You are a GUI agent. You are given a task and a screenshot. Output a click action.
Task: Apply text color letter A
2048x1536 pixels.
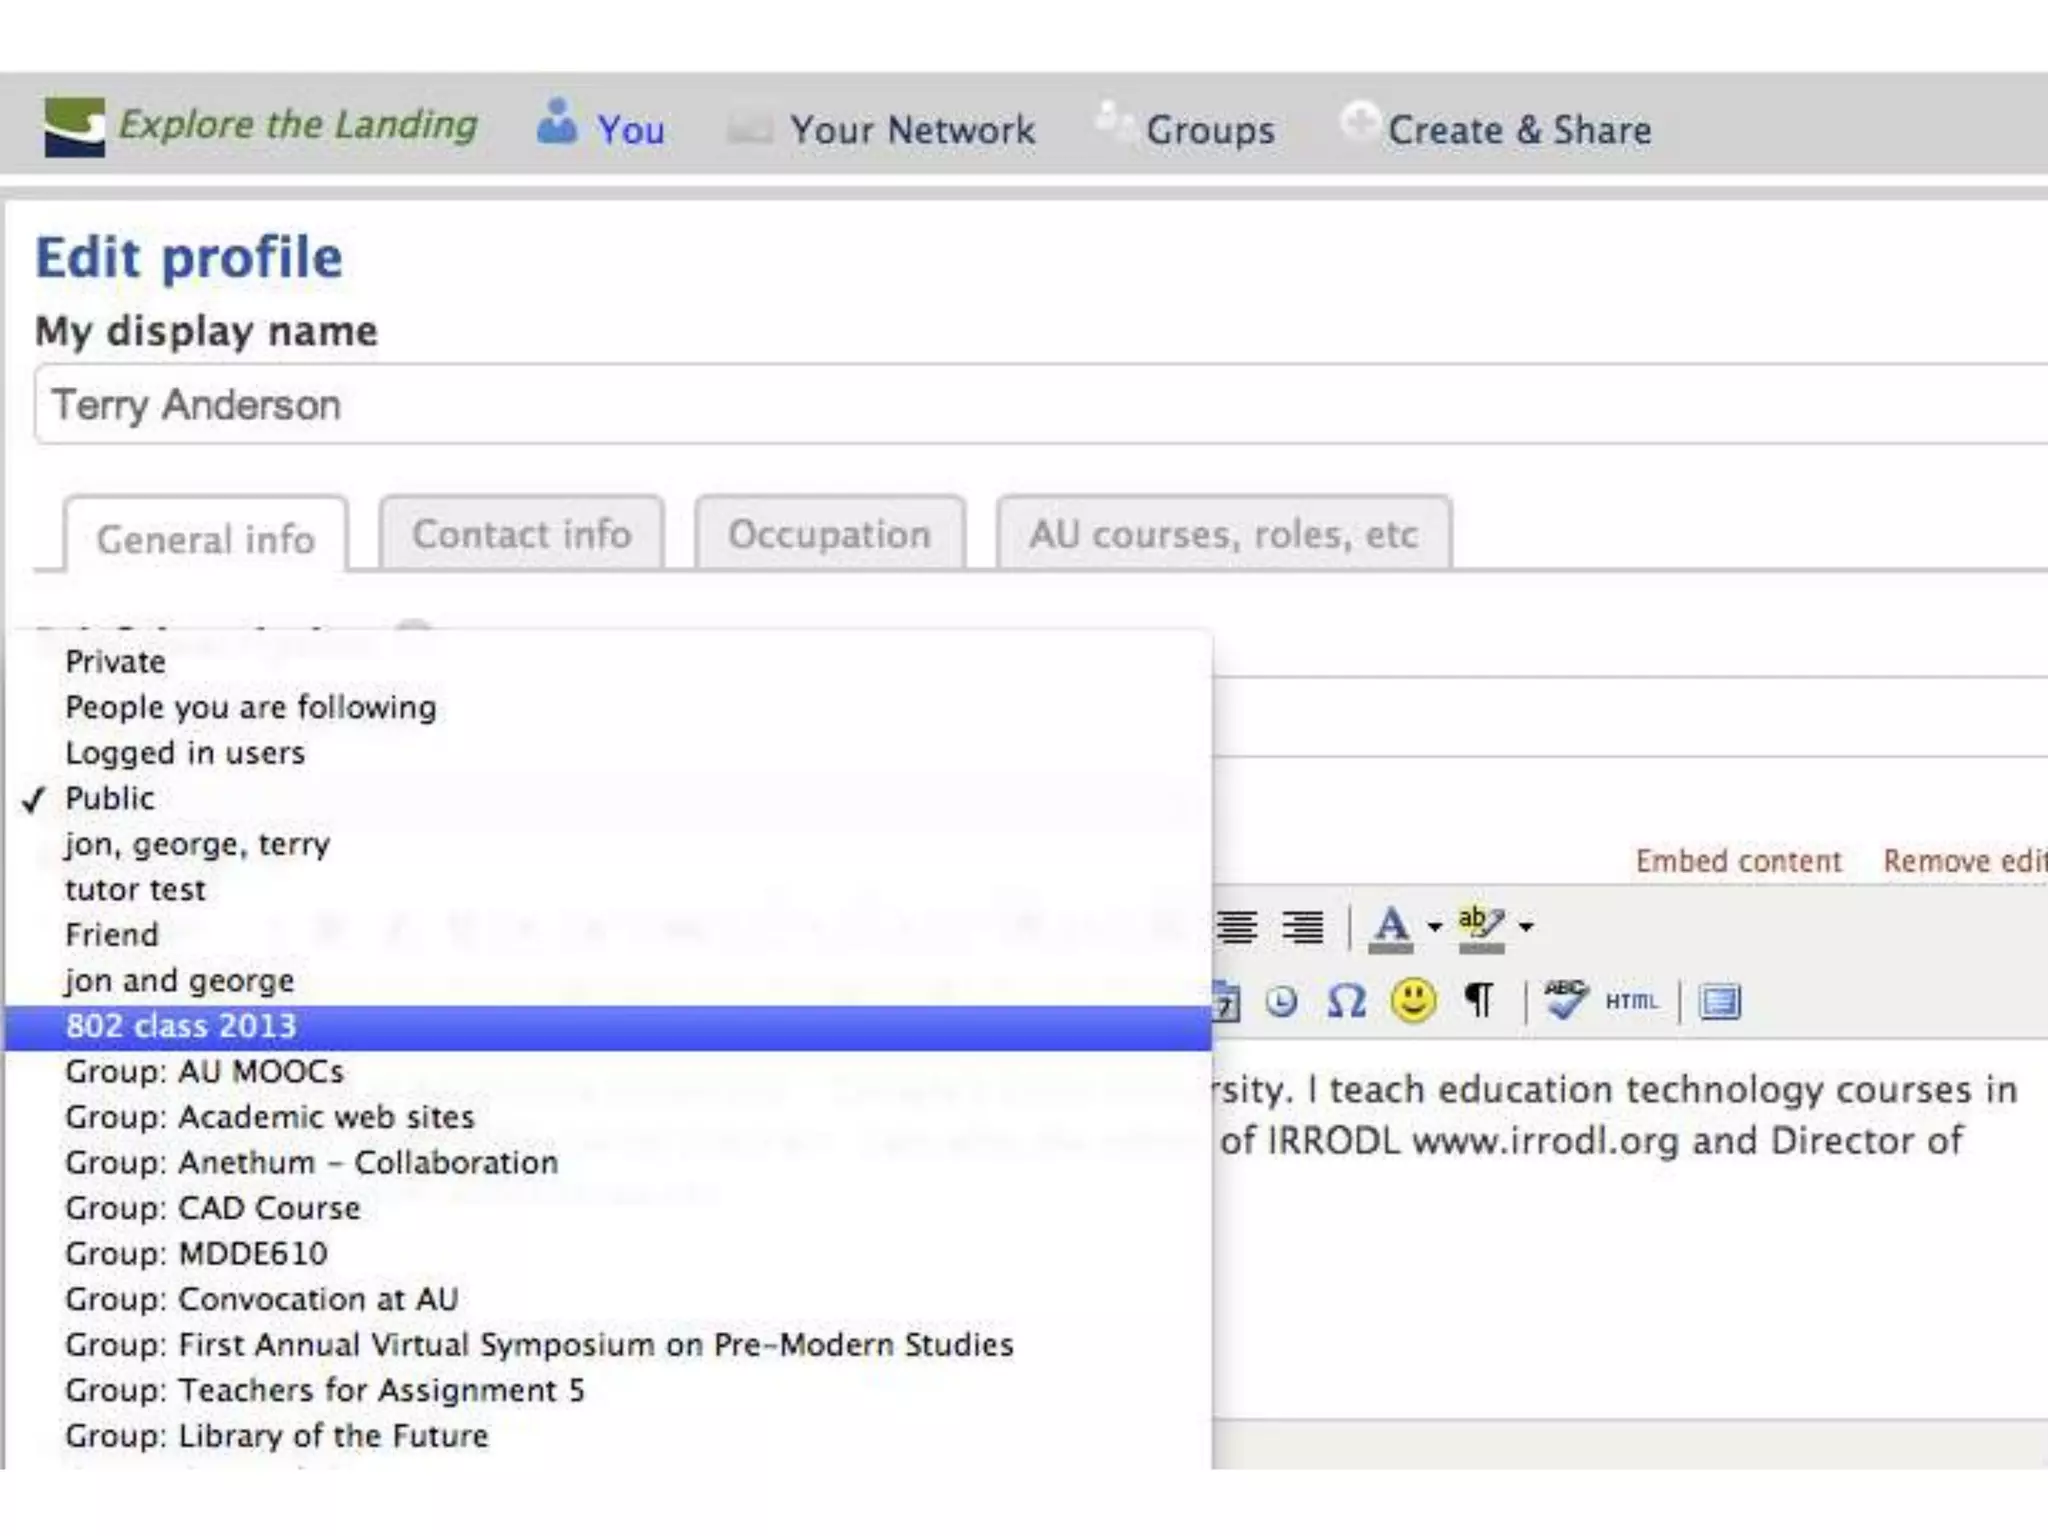[x=1391, y=927]
